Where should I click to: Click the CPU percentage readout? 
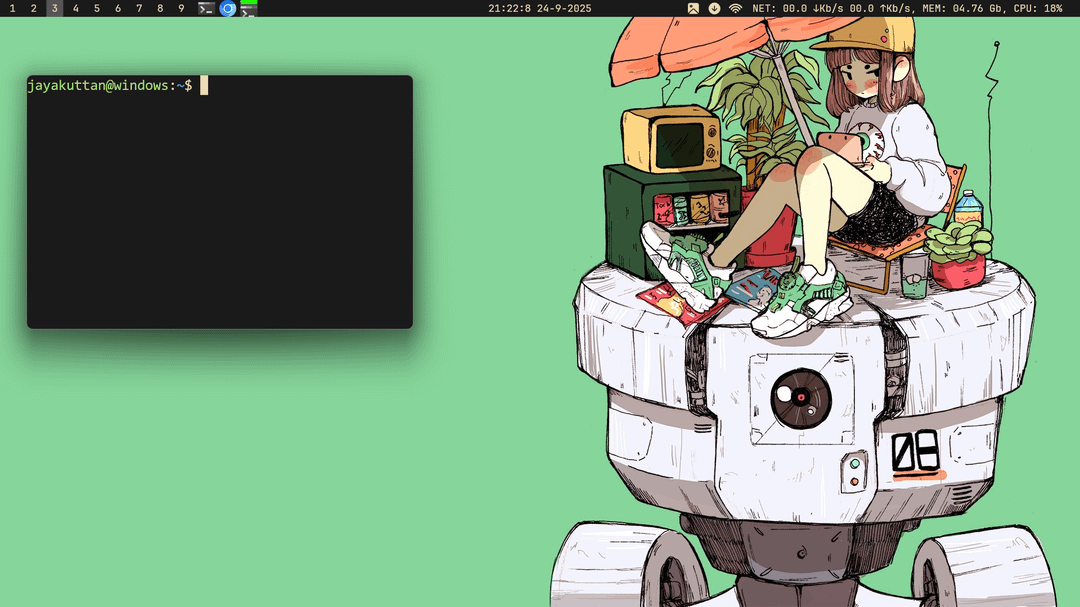coord(1038,8)
